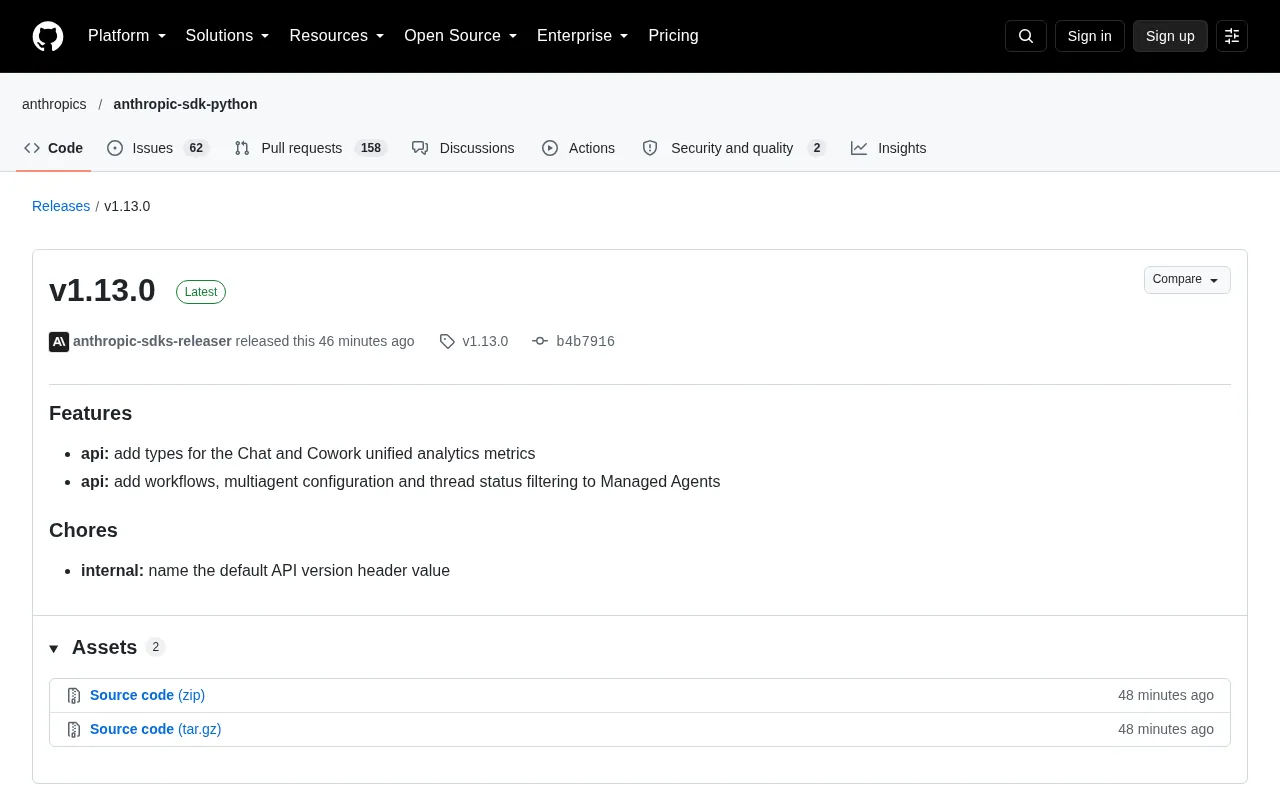Click the anthropic-sdks-releaser avatar
The width and height of the screenshot is (1280, 800).
point(59,341)
